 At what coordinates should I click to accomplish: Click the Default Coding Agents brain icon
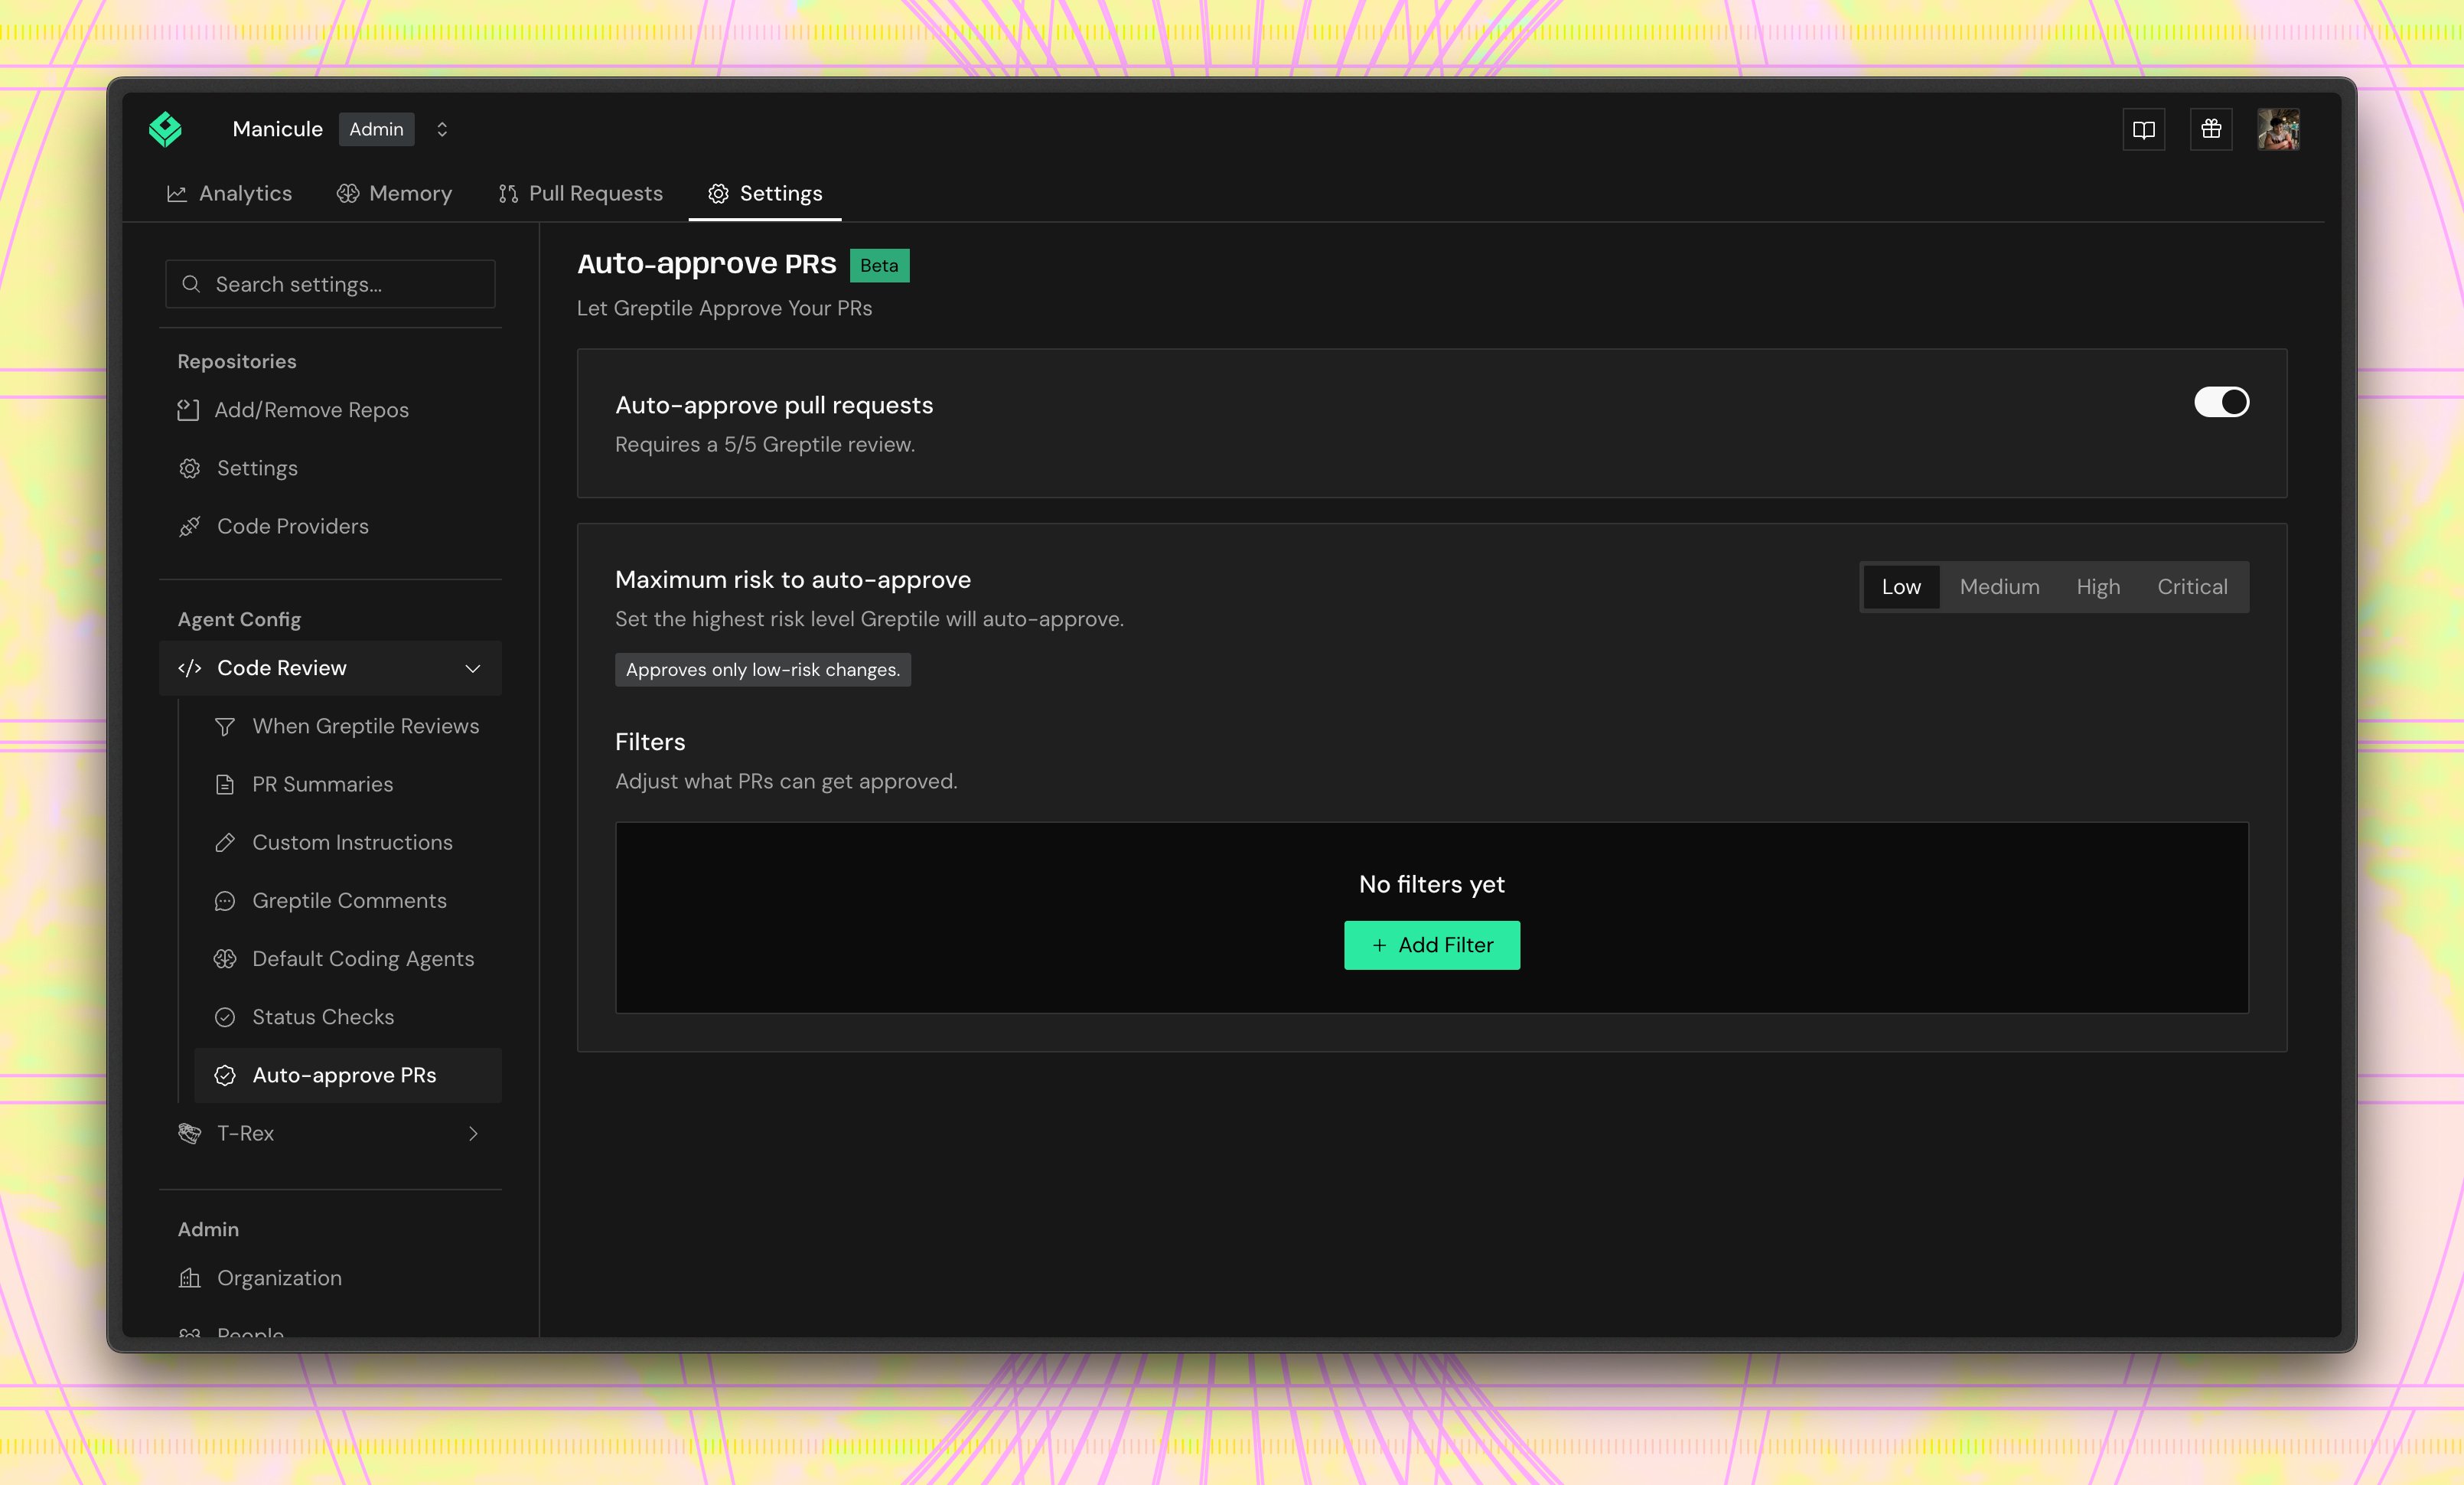(x=225, y=958)
